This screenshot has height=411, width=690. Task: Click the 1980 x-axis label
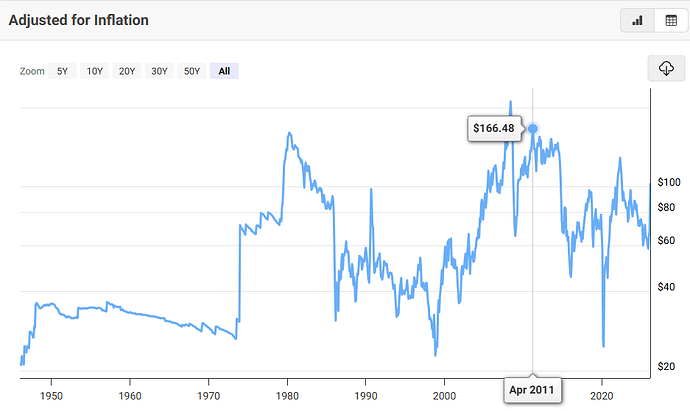tap(287, 396)
